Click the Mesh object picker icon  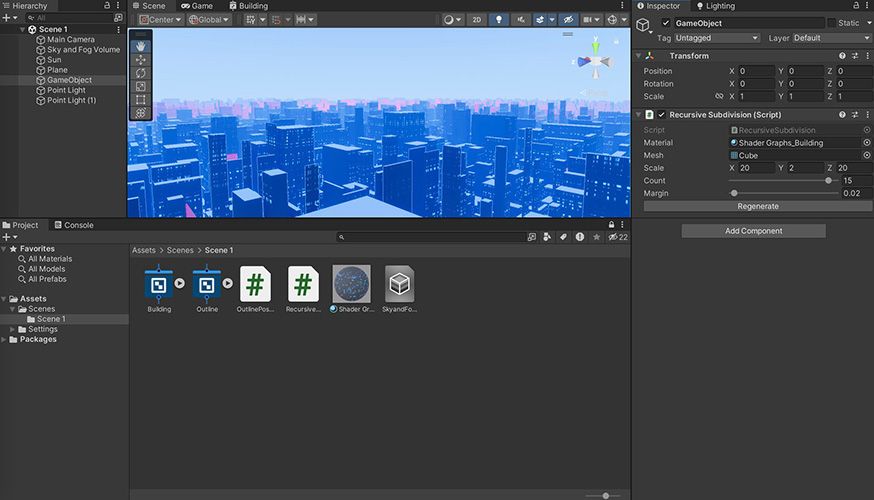[x=866, y=156]
